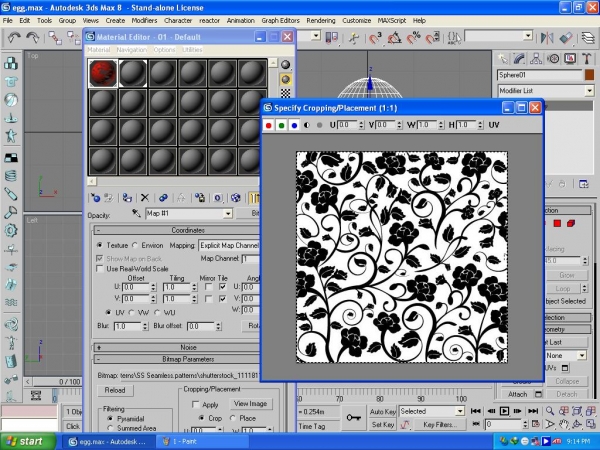600x450 pixels.
Task: Toggle blue channel in Cropping window
Action: [294, 125]
